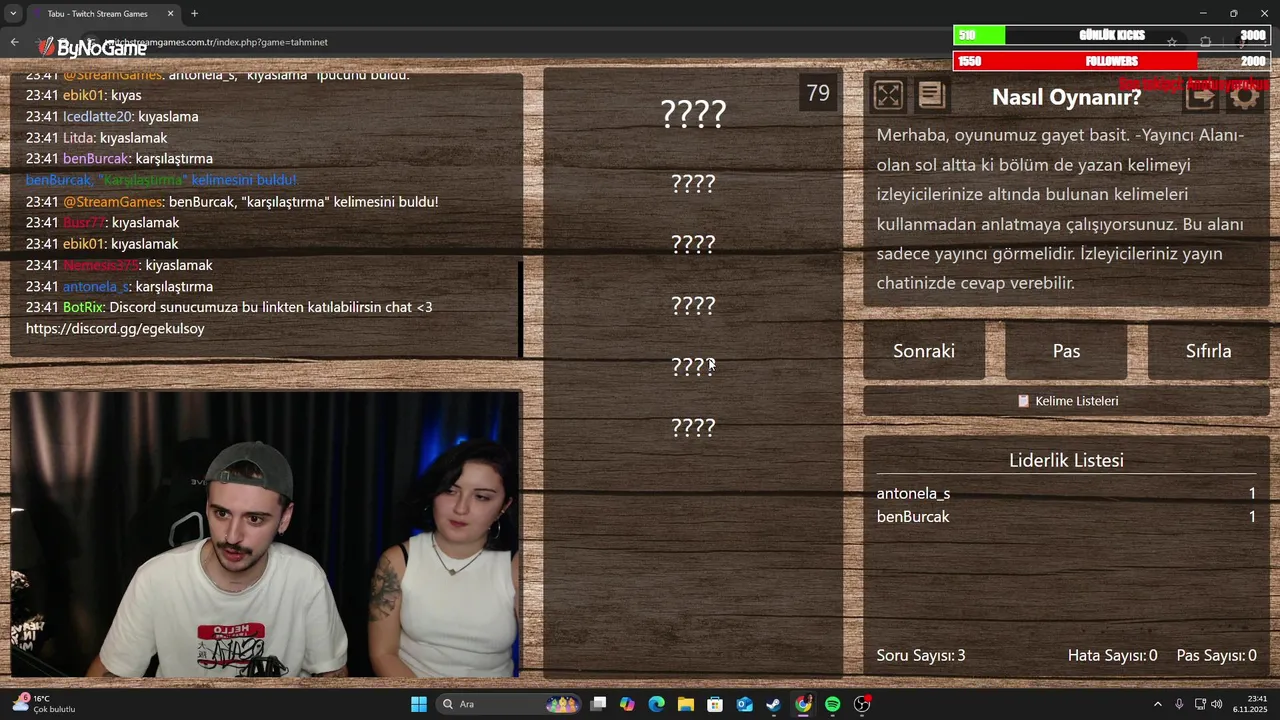Click the taskbar Ara search box
Viewport: 1280px width, 720px height.
pos(511,704)
